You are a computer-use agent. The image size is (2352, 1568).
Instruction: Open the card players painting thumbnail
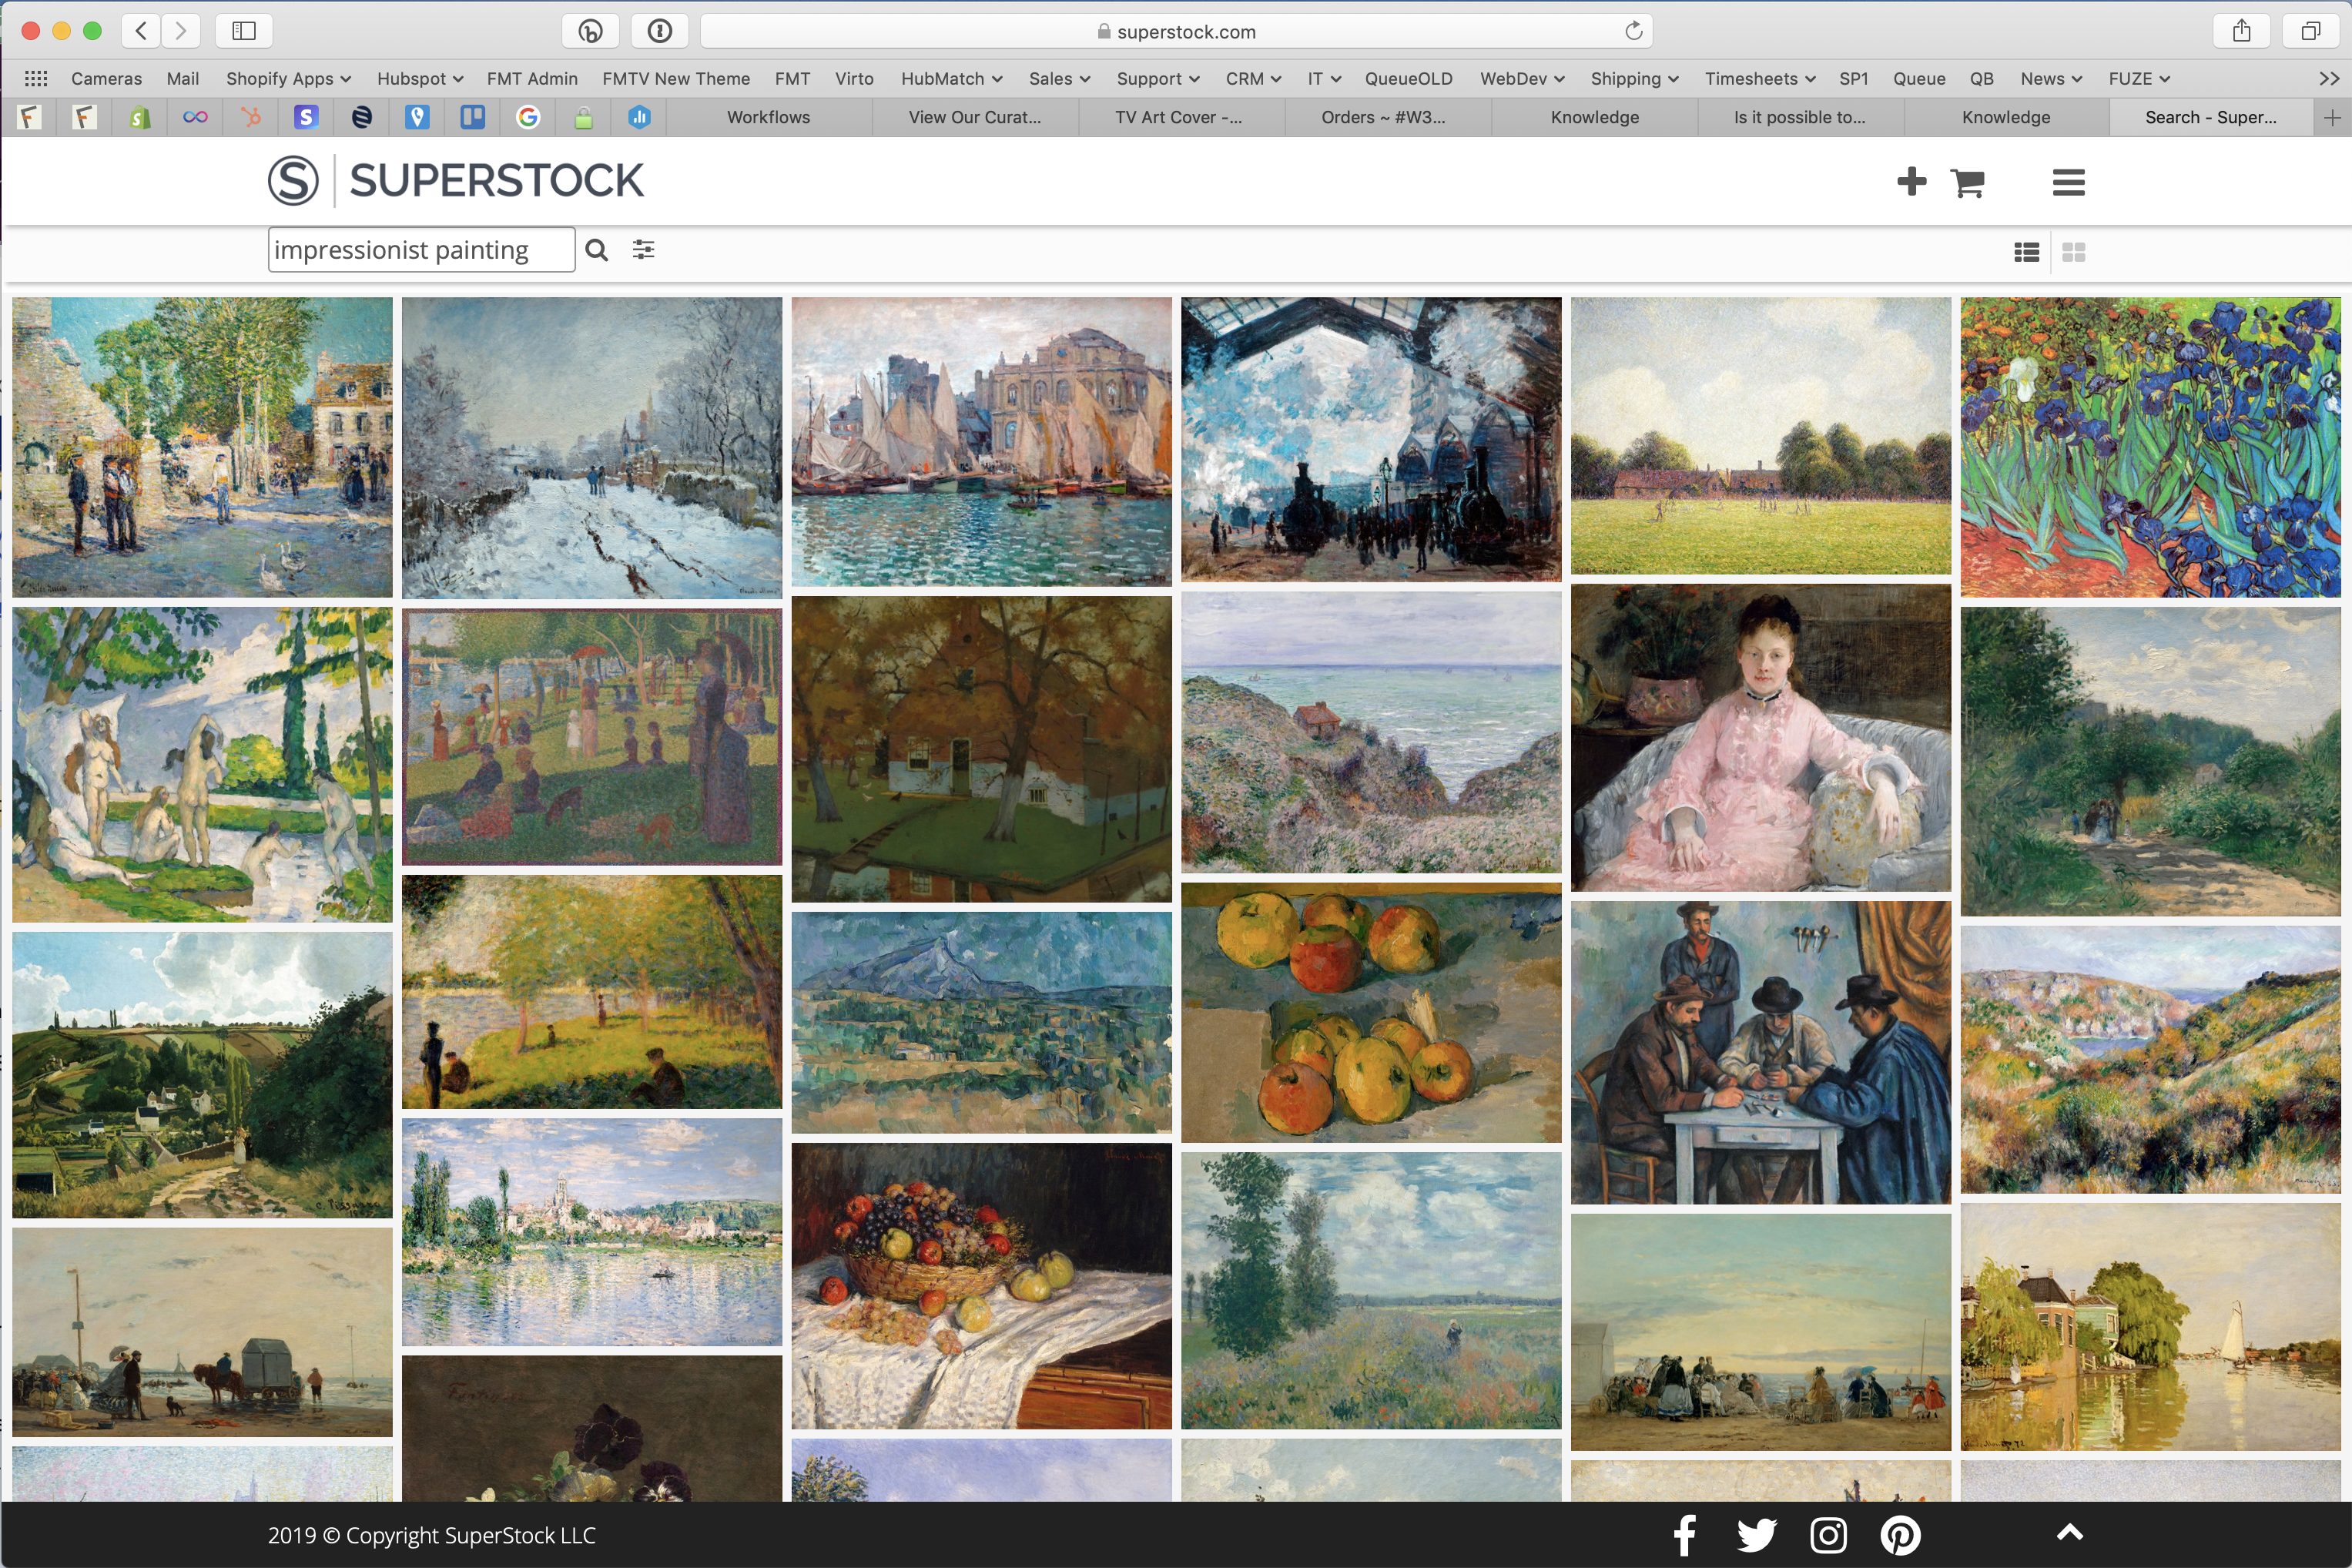point(1760,1052)
